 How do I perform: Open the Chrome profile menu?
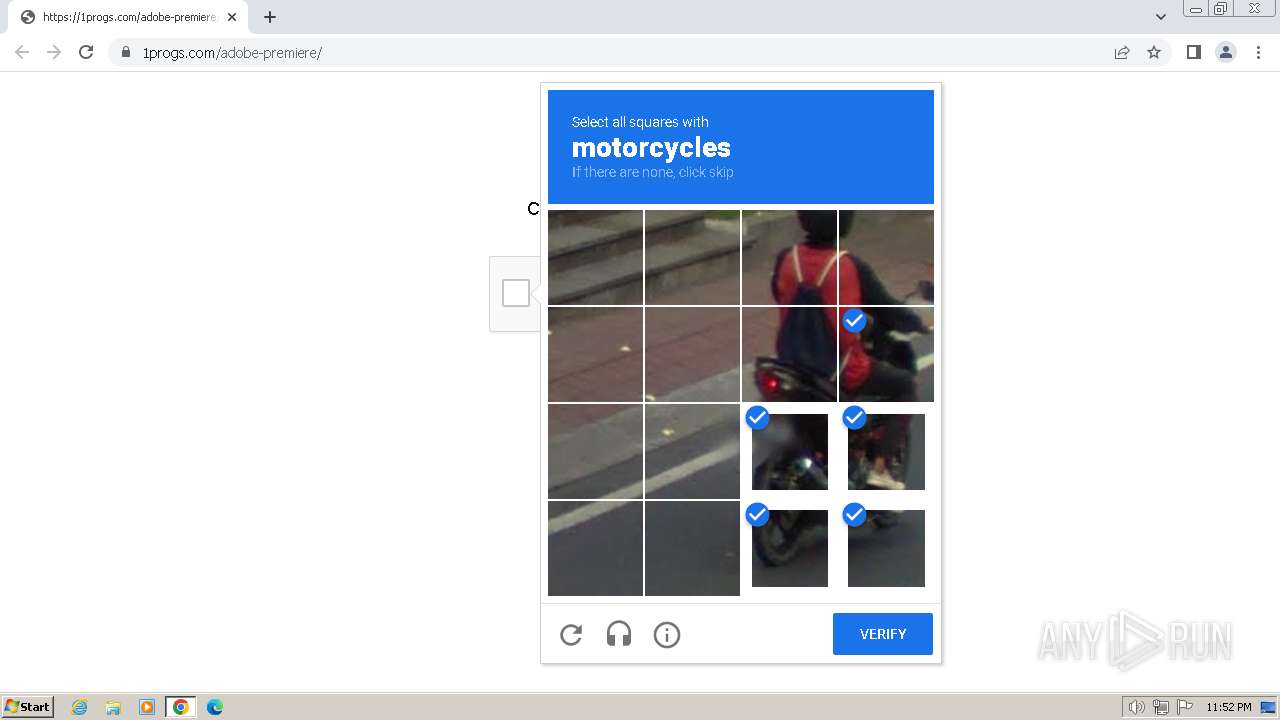[x=1226, y=52]
